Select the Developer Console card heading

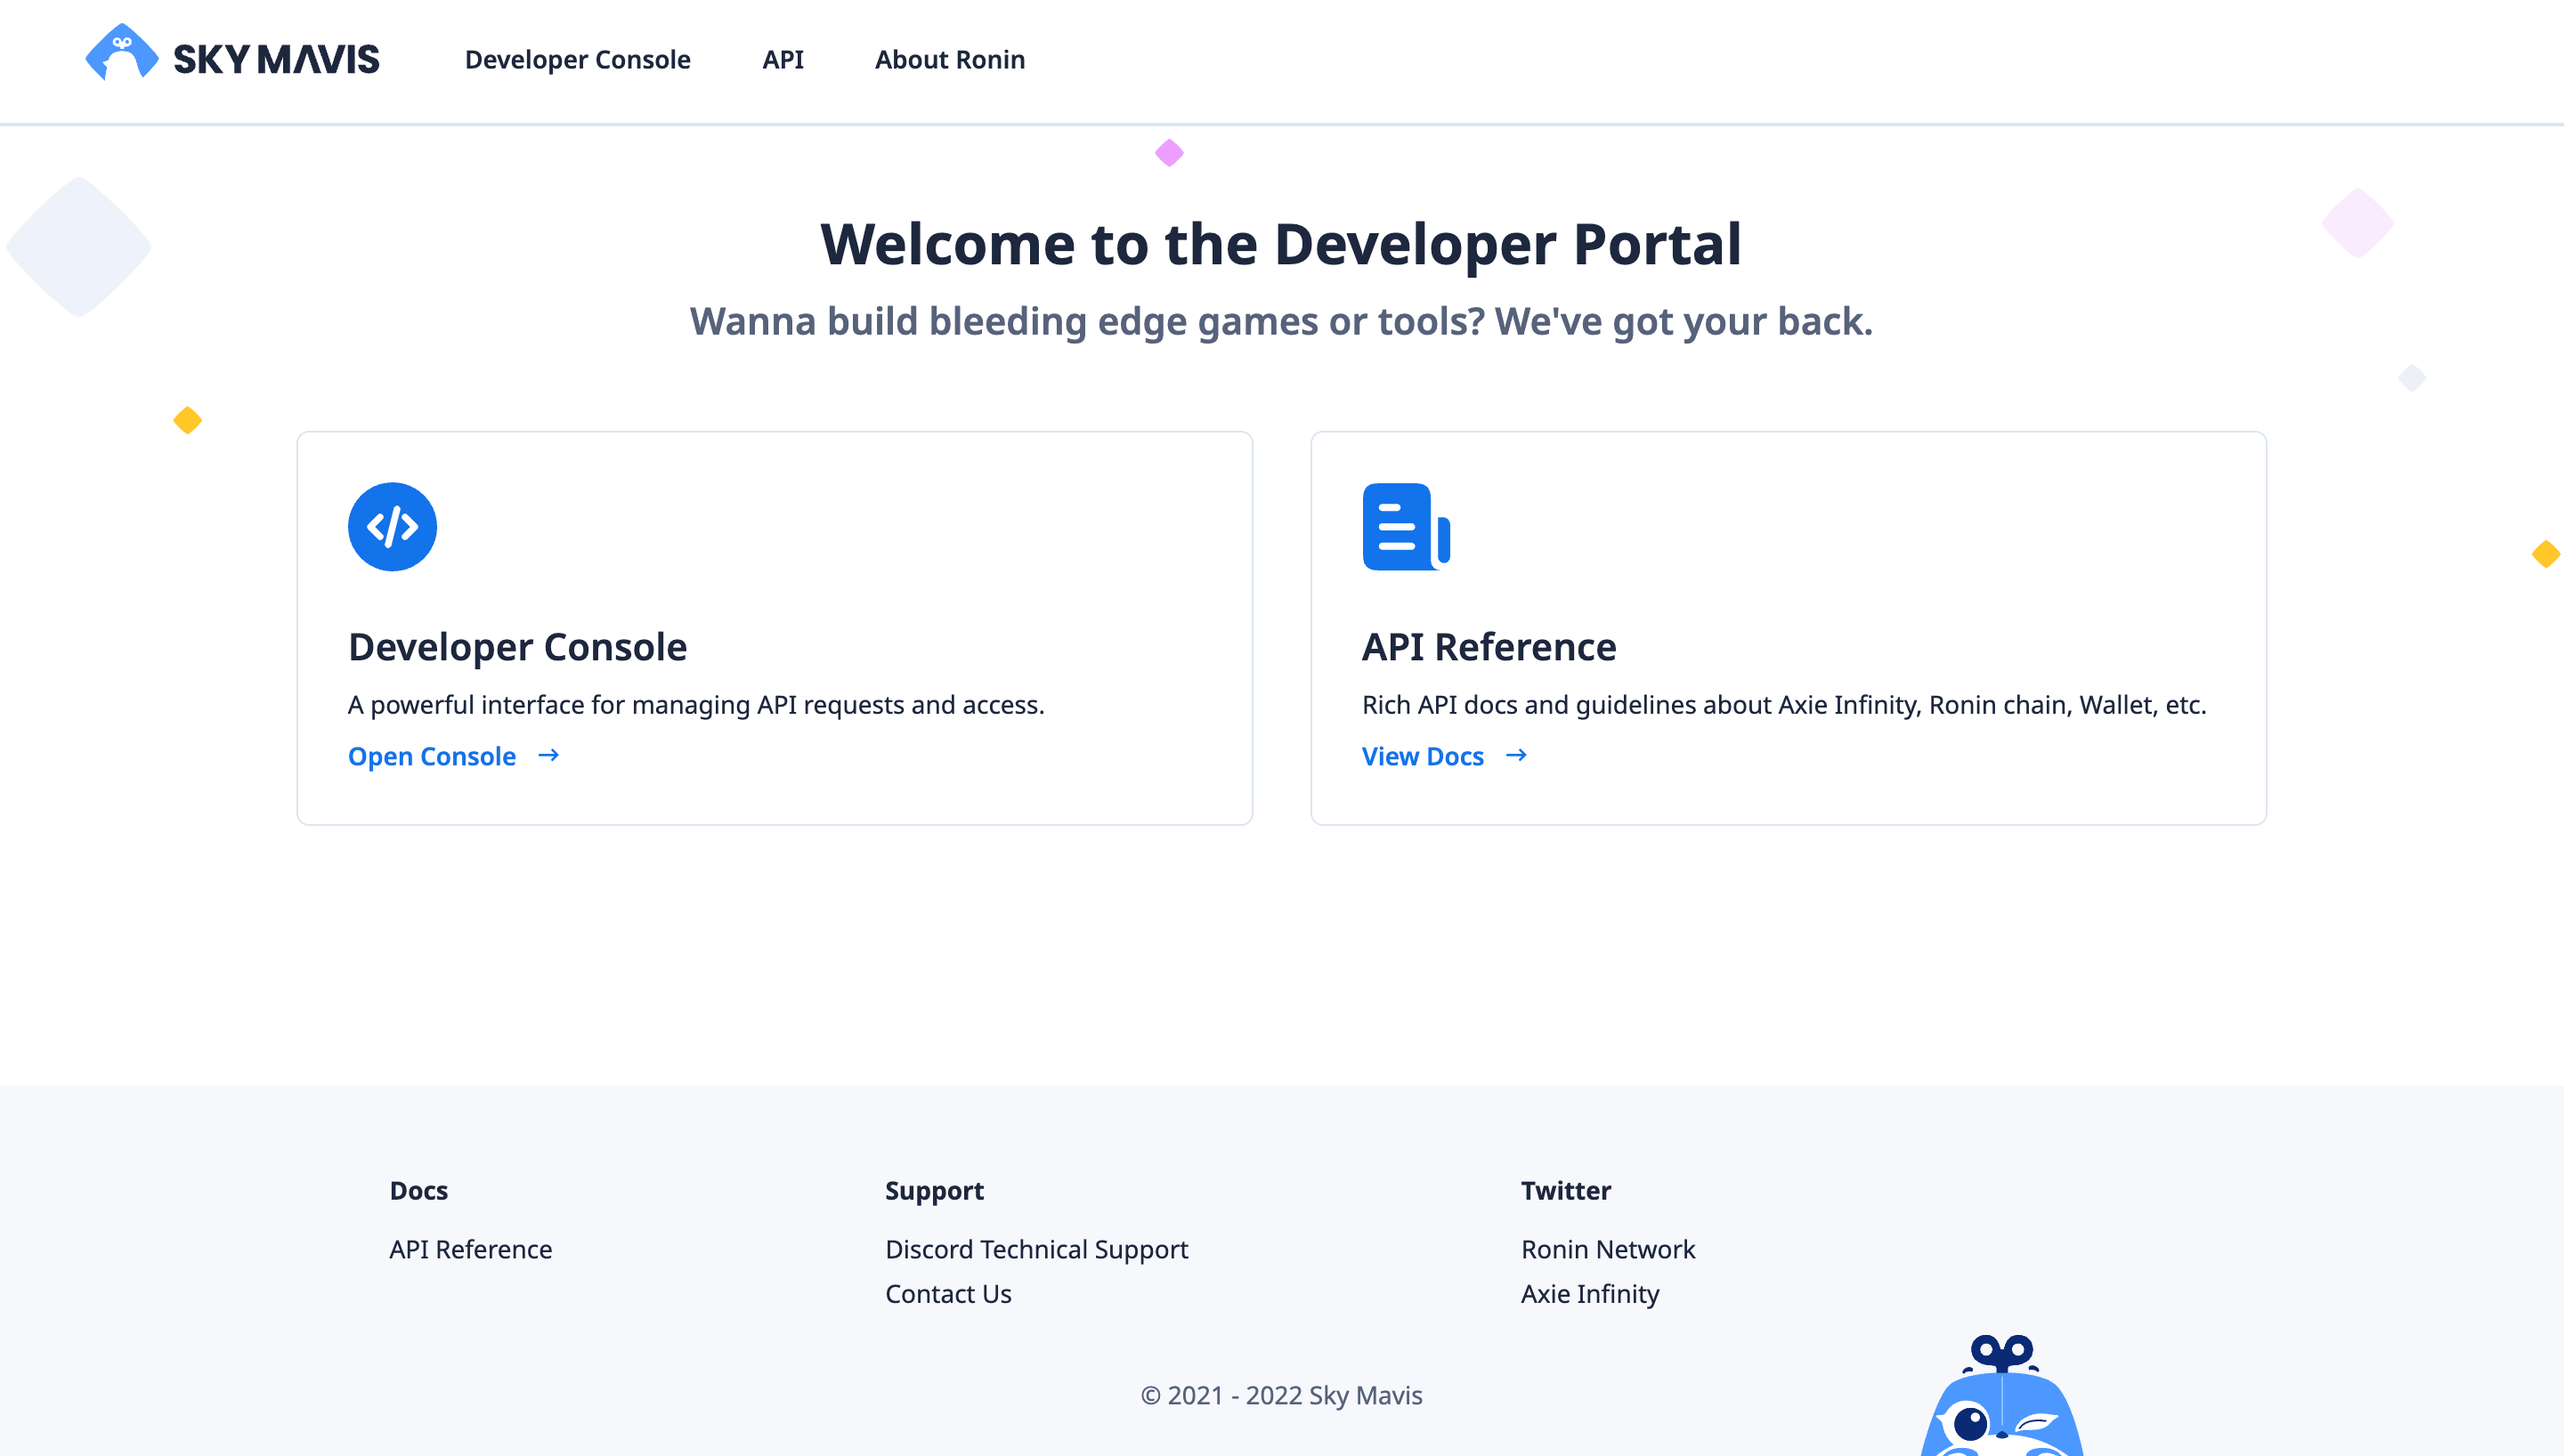click(x=517, y=647)
